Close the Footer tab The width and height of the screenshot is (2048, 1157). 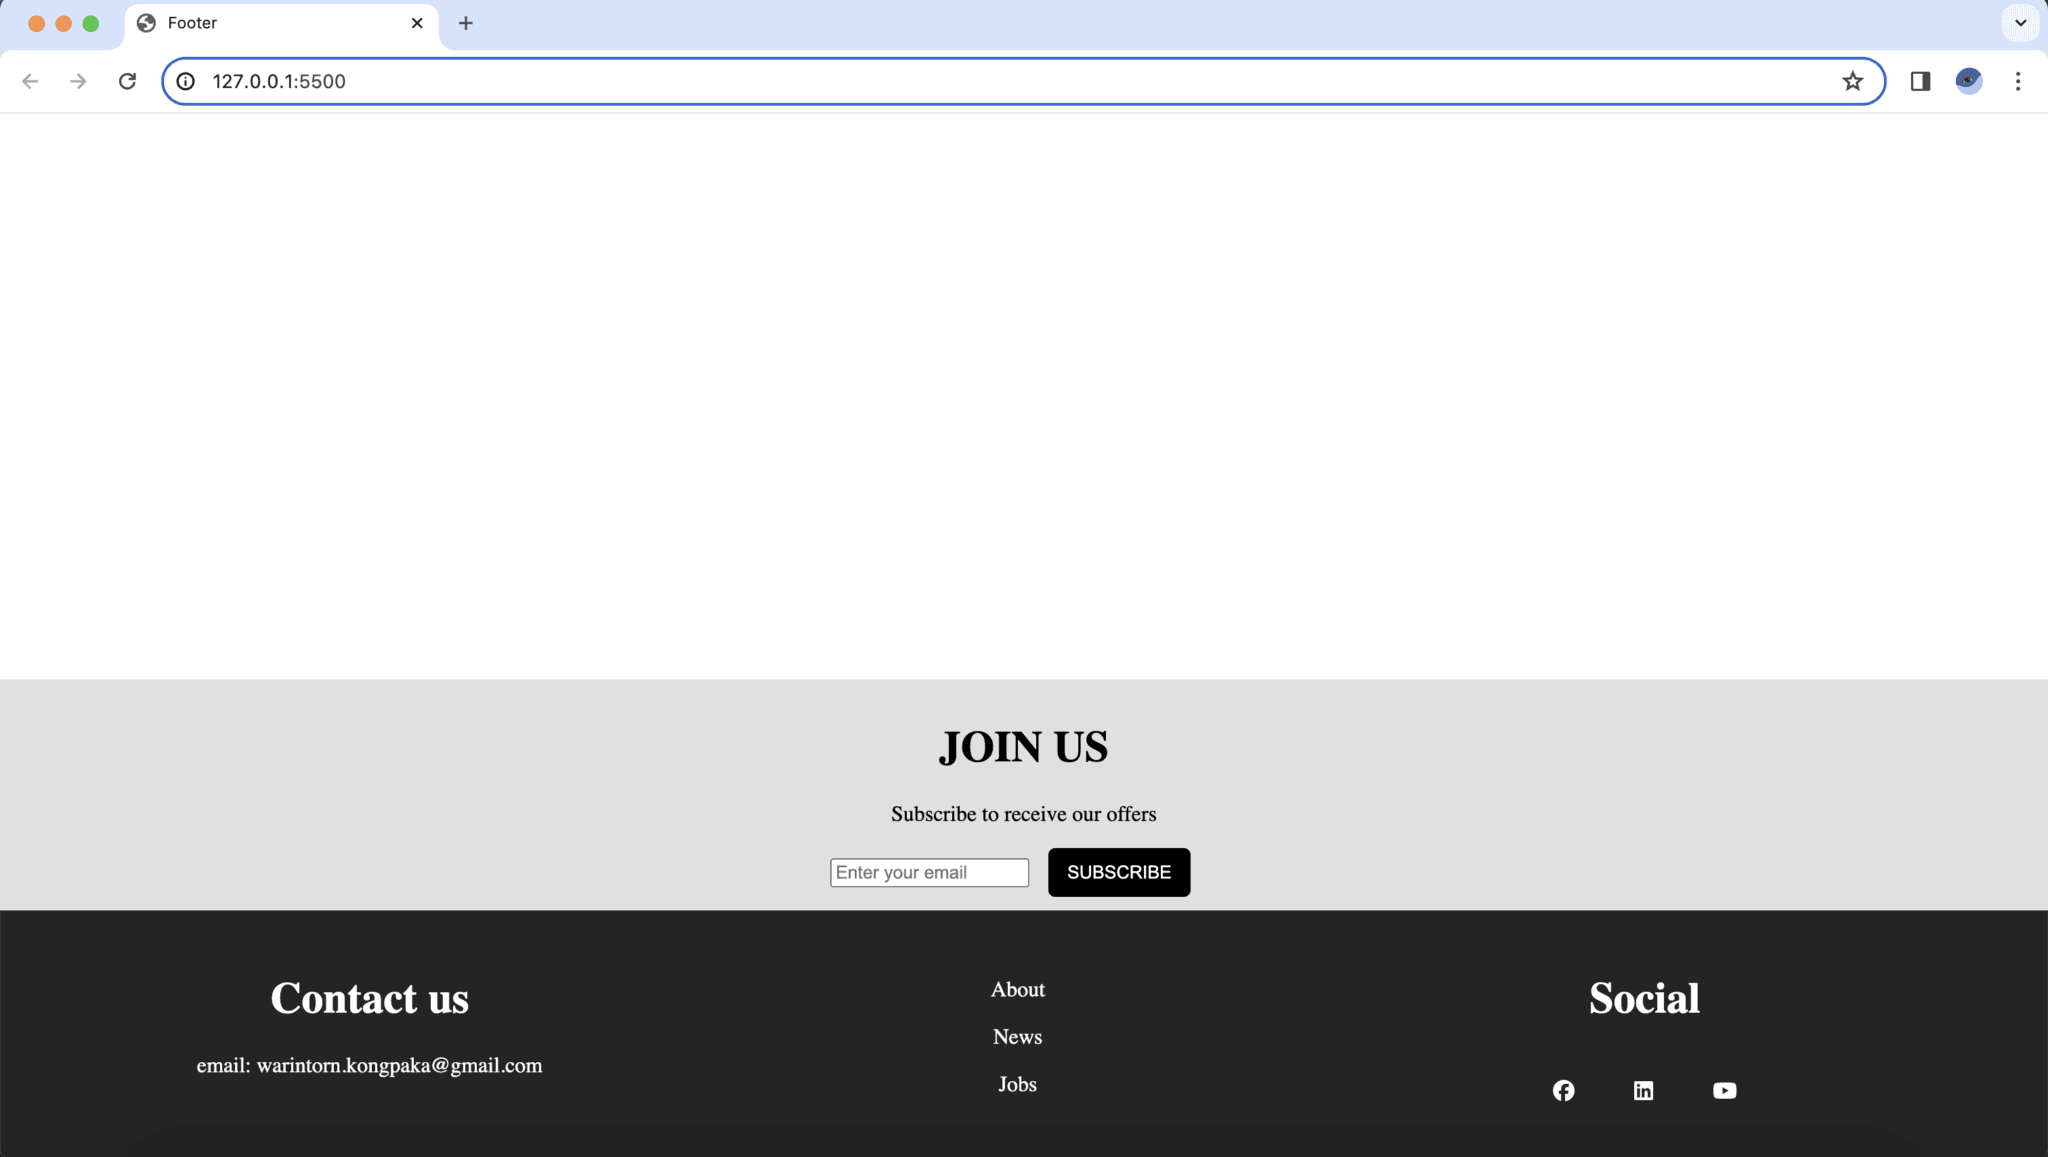click(417, 22)
